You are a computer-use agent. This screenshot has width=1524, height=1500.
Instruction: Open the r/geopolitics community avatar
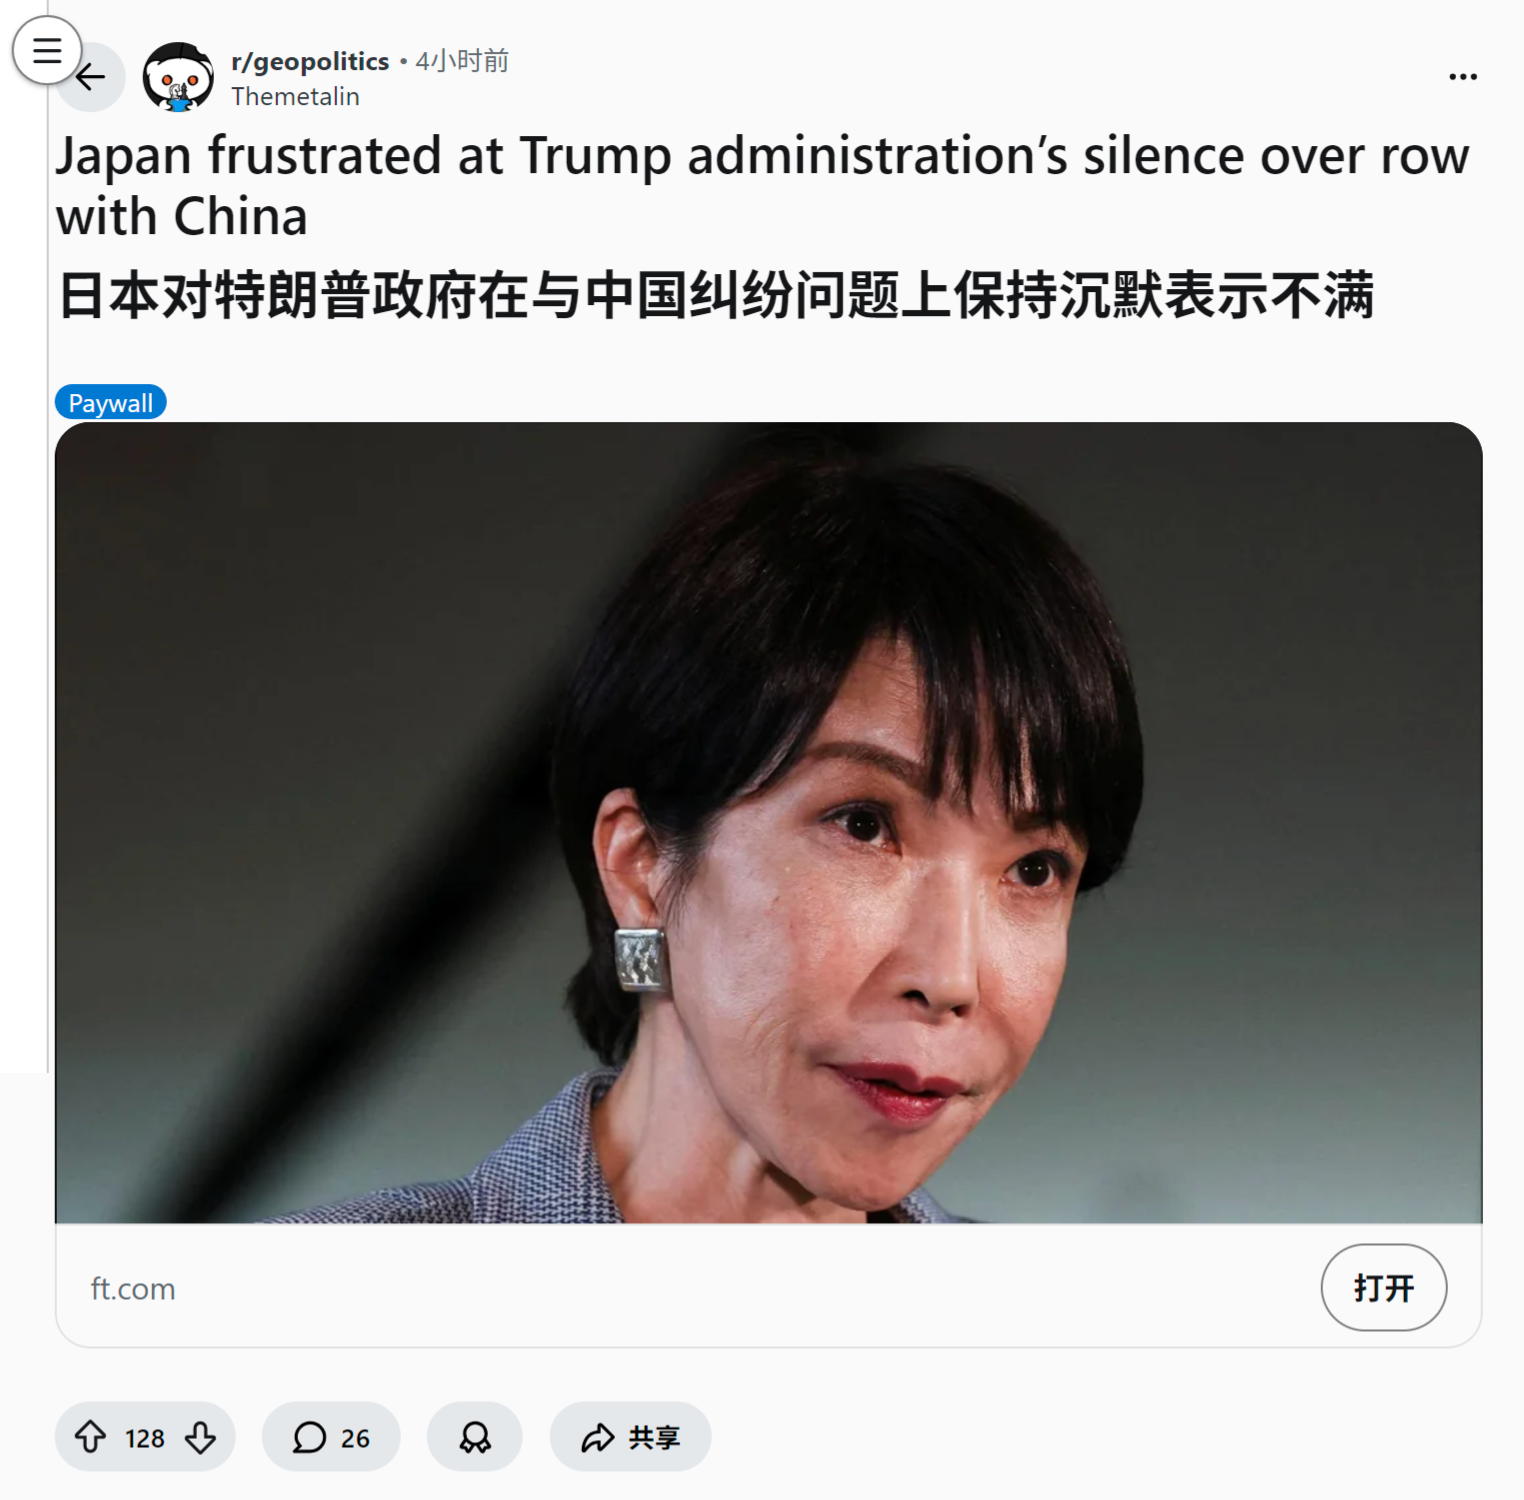tap(178, 77)
